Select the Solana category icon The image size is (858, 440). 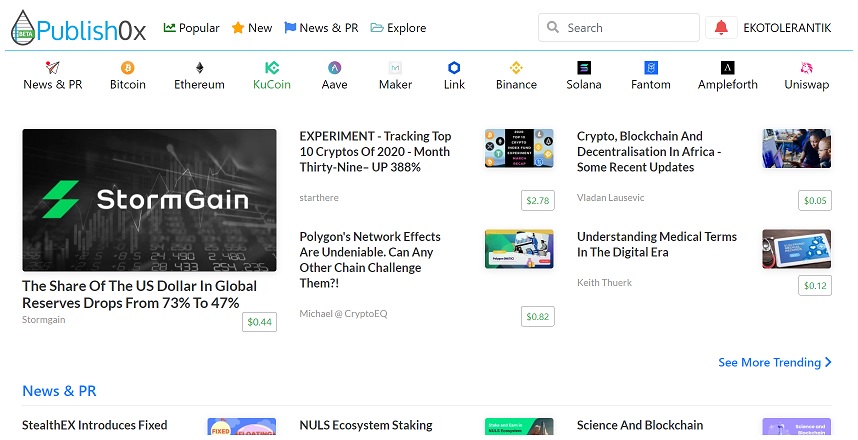coord(584,68)
